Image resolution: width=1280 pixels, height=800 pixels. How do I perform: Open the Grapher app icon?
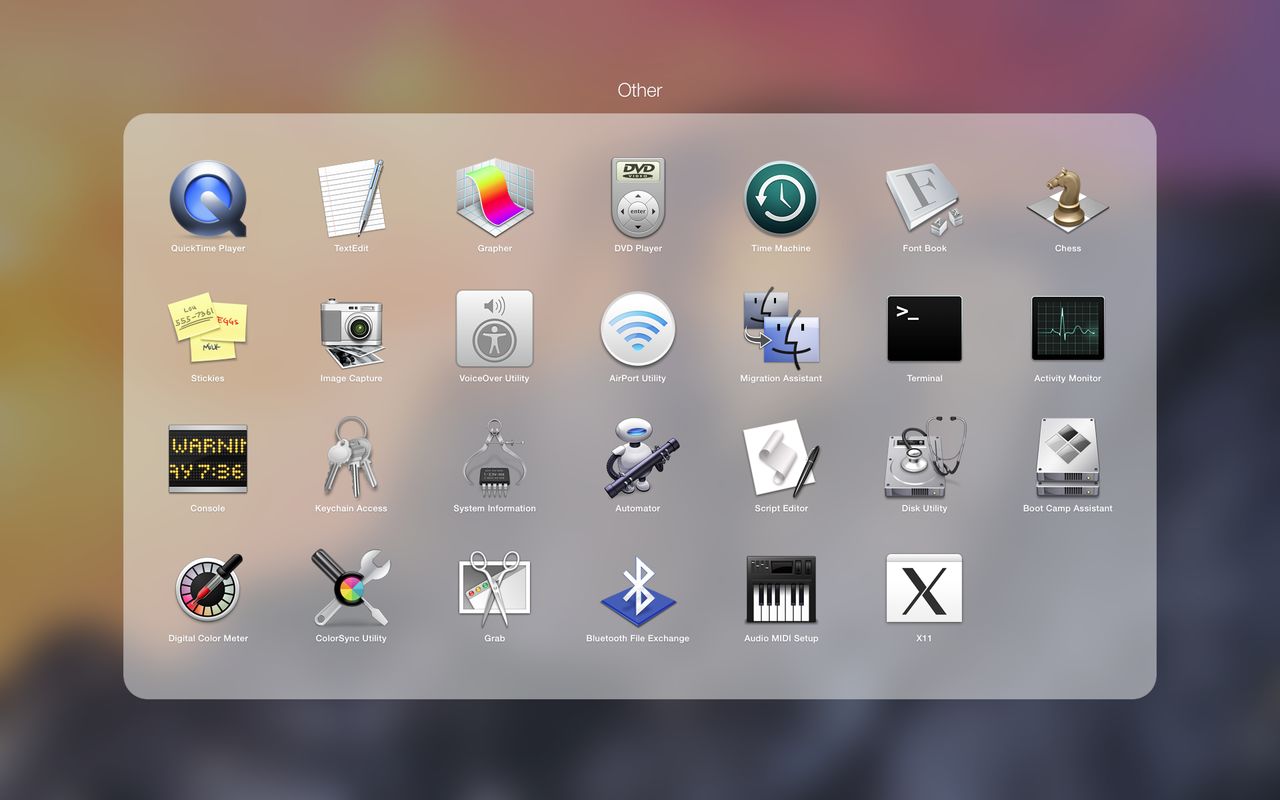click(495, 199)
